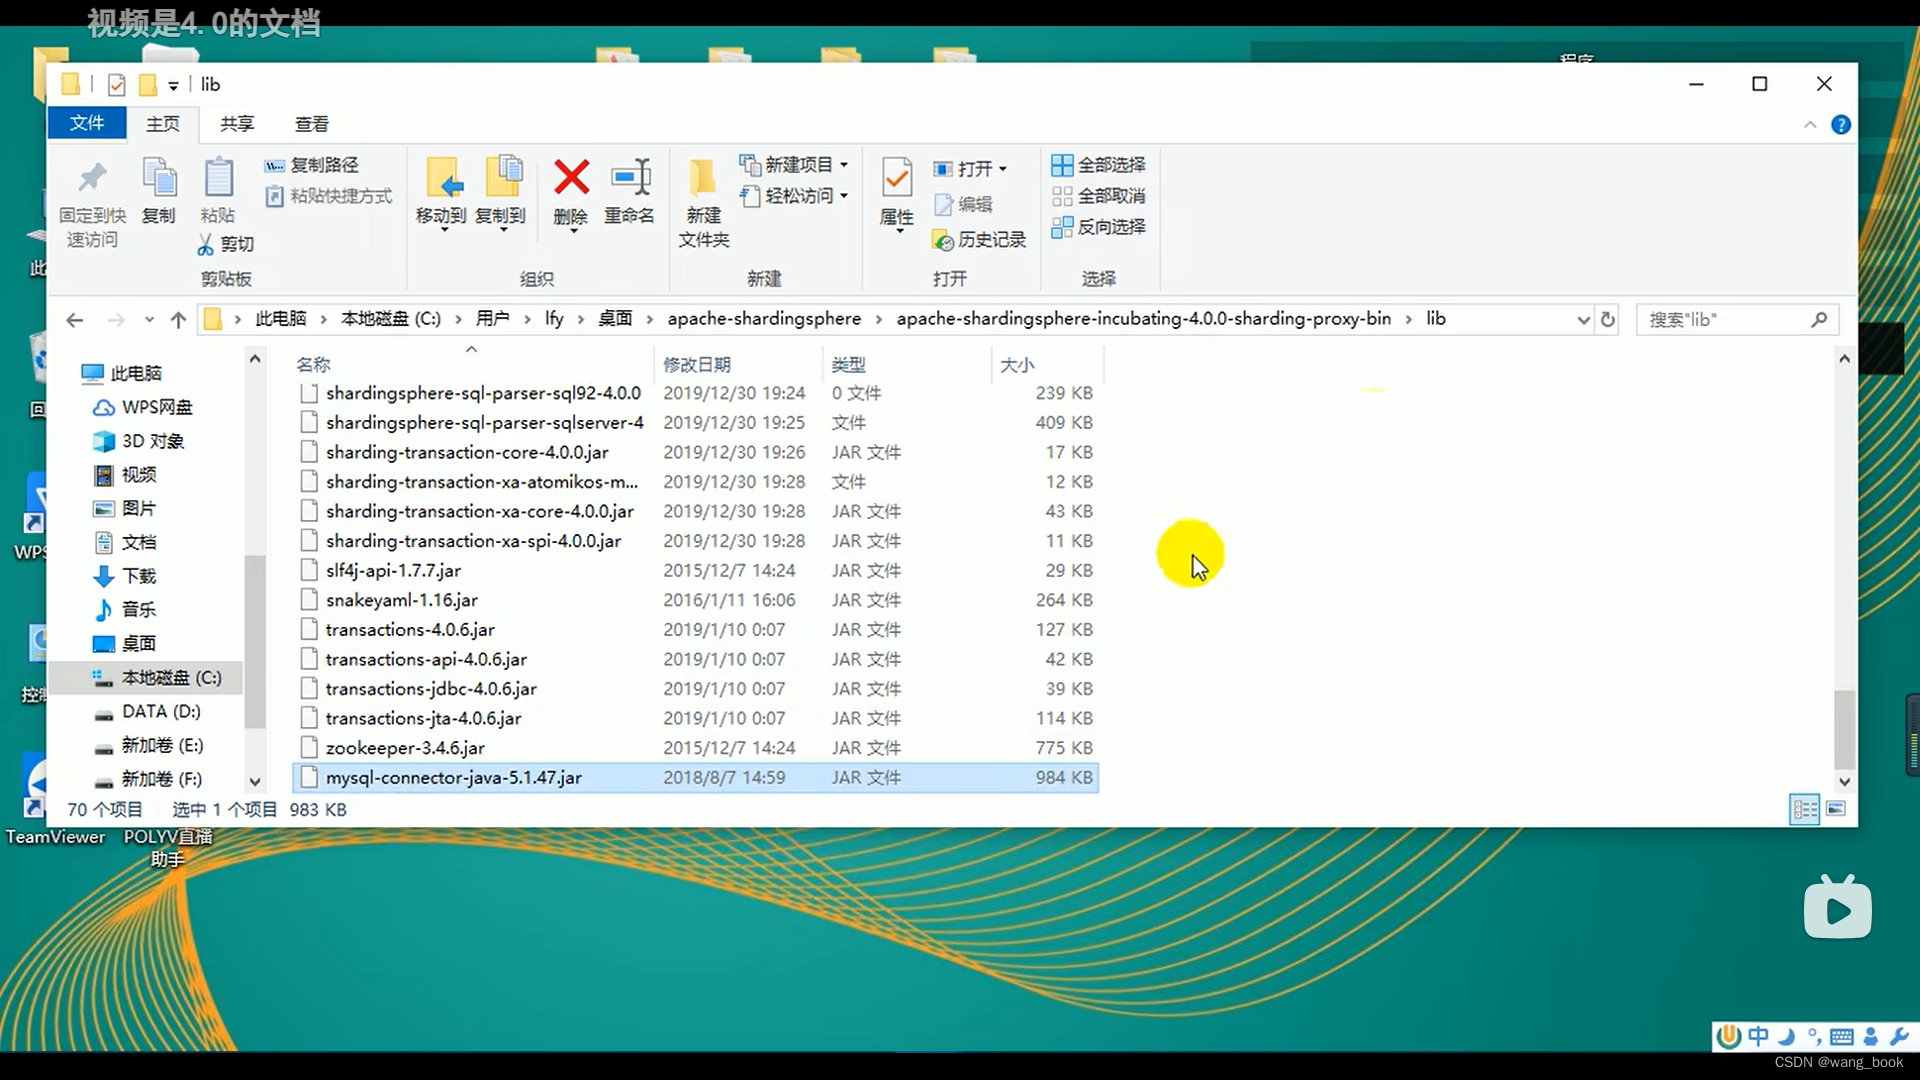This screenshot has height=1080, width=1920.
Task: Select snakeyaml-1.16.jar file
Action: click(695, 600)
